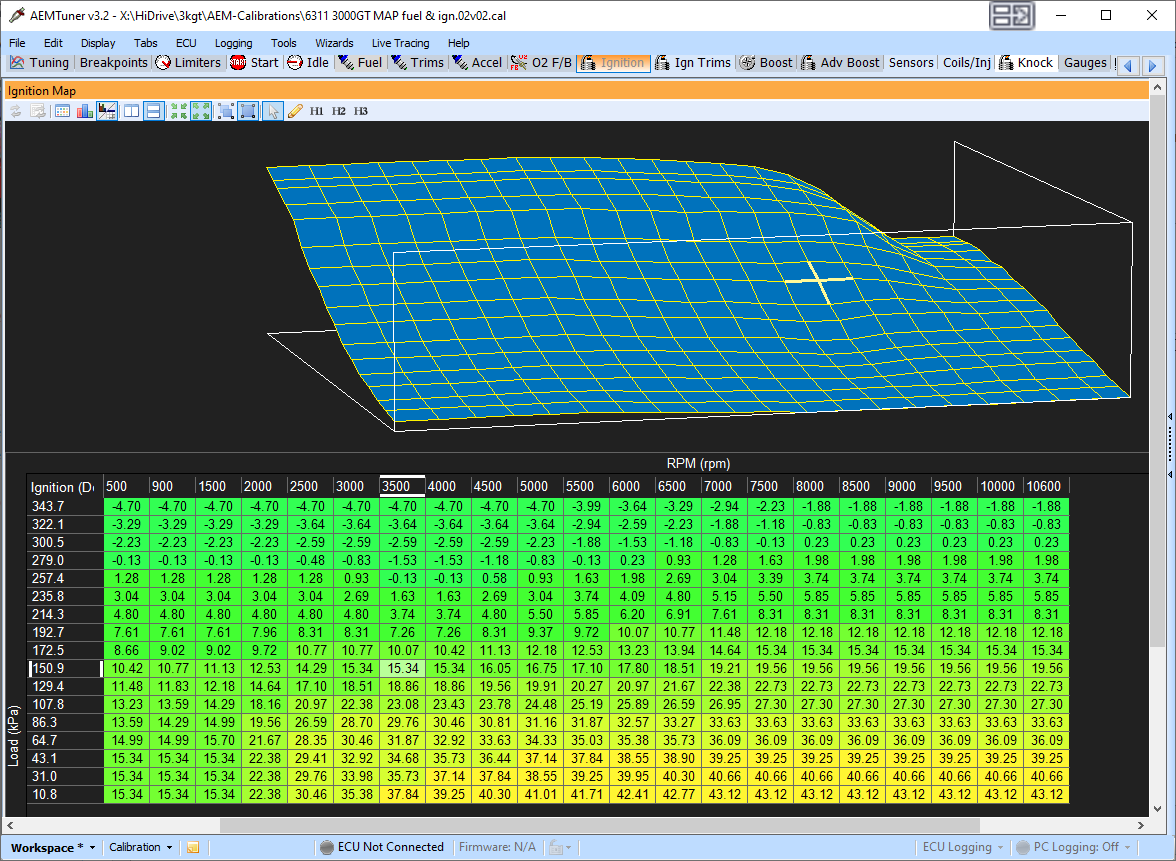
Task: Click the orange icon beside Calibration
Action: (193, 848)
